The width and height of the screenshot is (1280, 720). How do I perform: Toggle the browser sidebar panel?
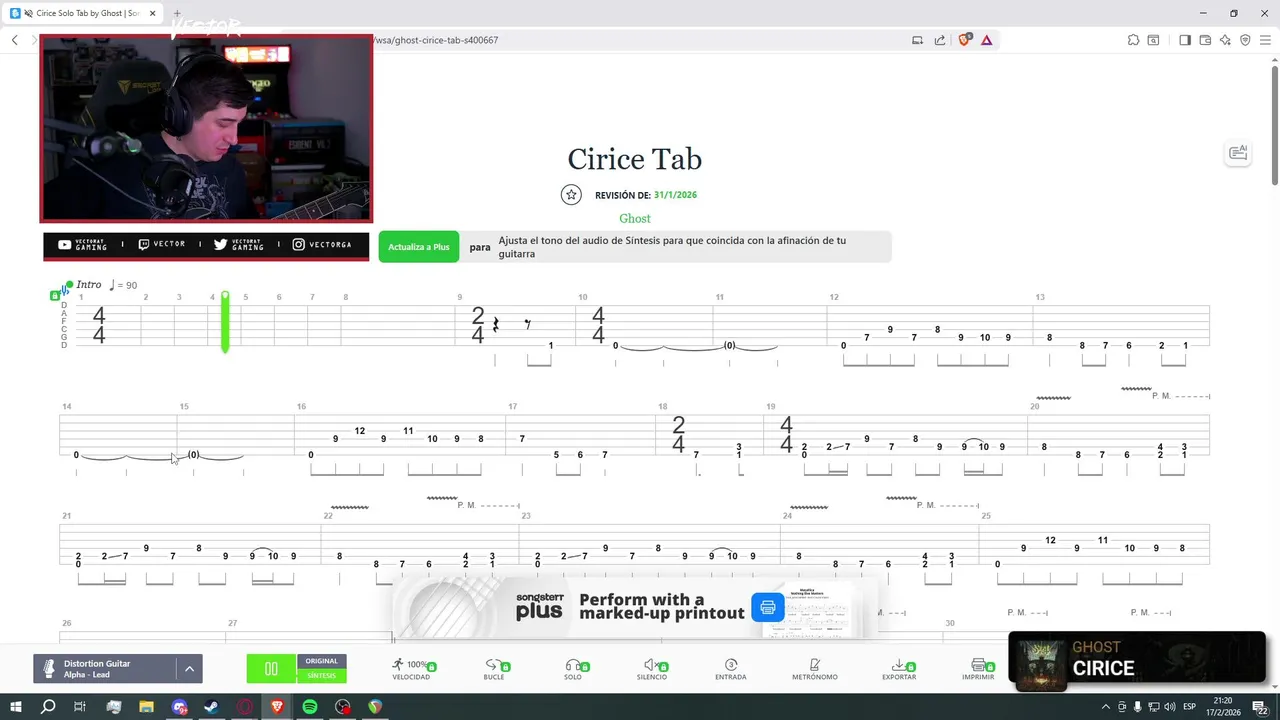[1185, 40]
